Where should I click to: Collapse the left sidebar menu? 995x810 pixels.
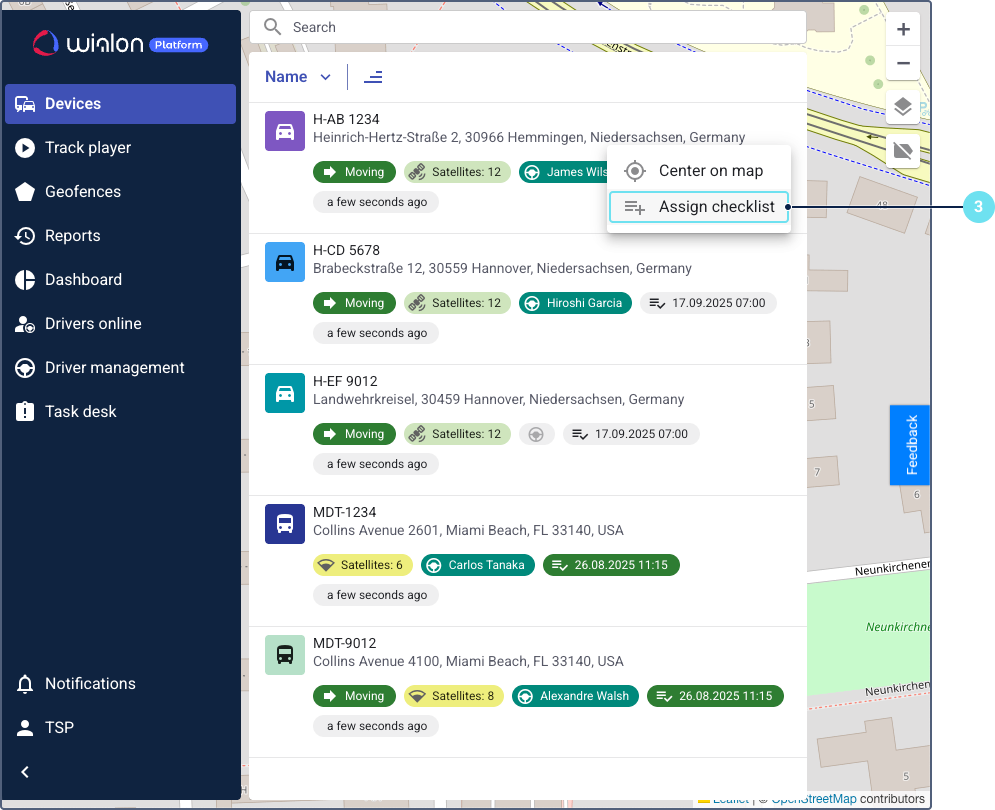(26, 771)
